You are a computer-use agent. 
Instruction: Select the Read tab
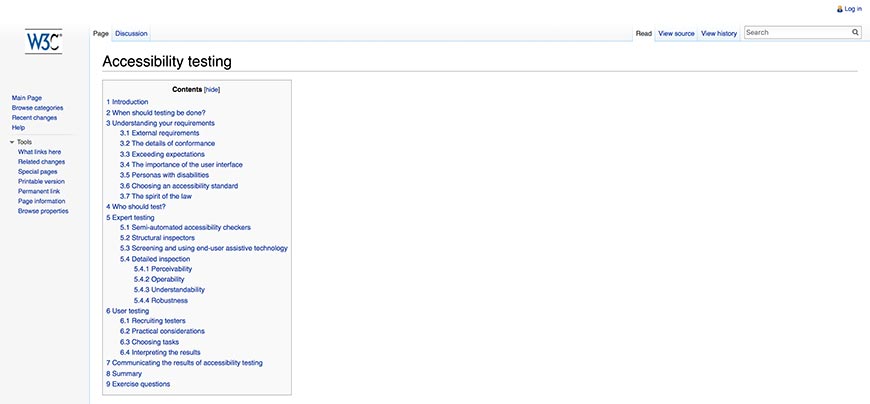[644, 33]
